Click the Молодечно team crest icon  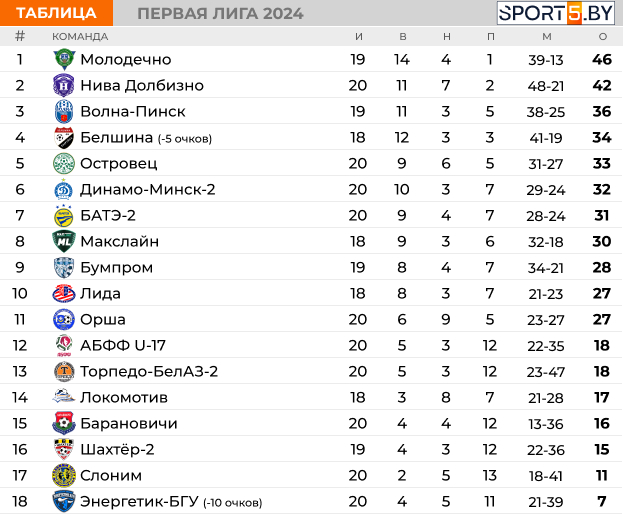pos(64,59)
